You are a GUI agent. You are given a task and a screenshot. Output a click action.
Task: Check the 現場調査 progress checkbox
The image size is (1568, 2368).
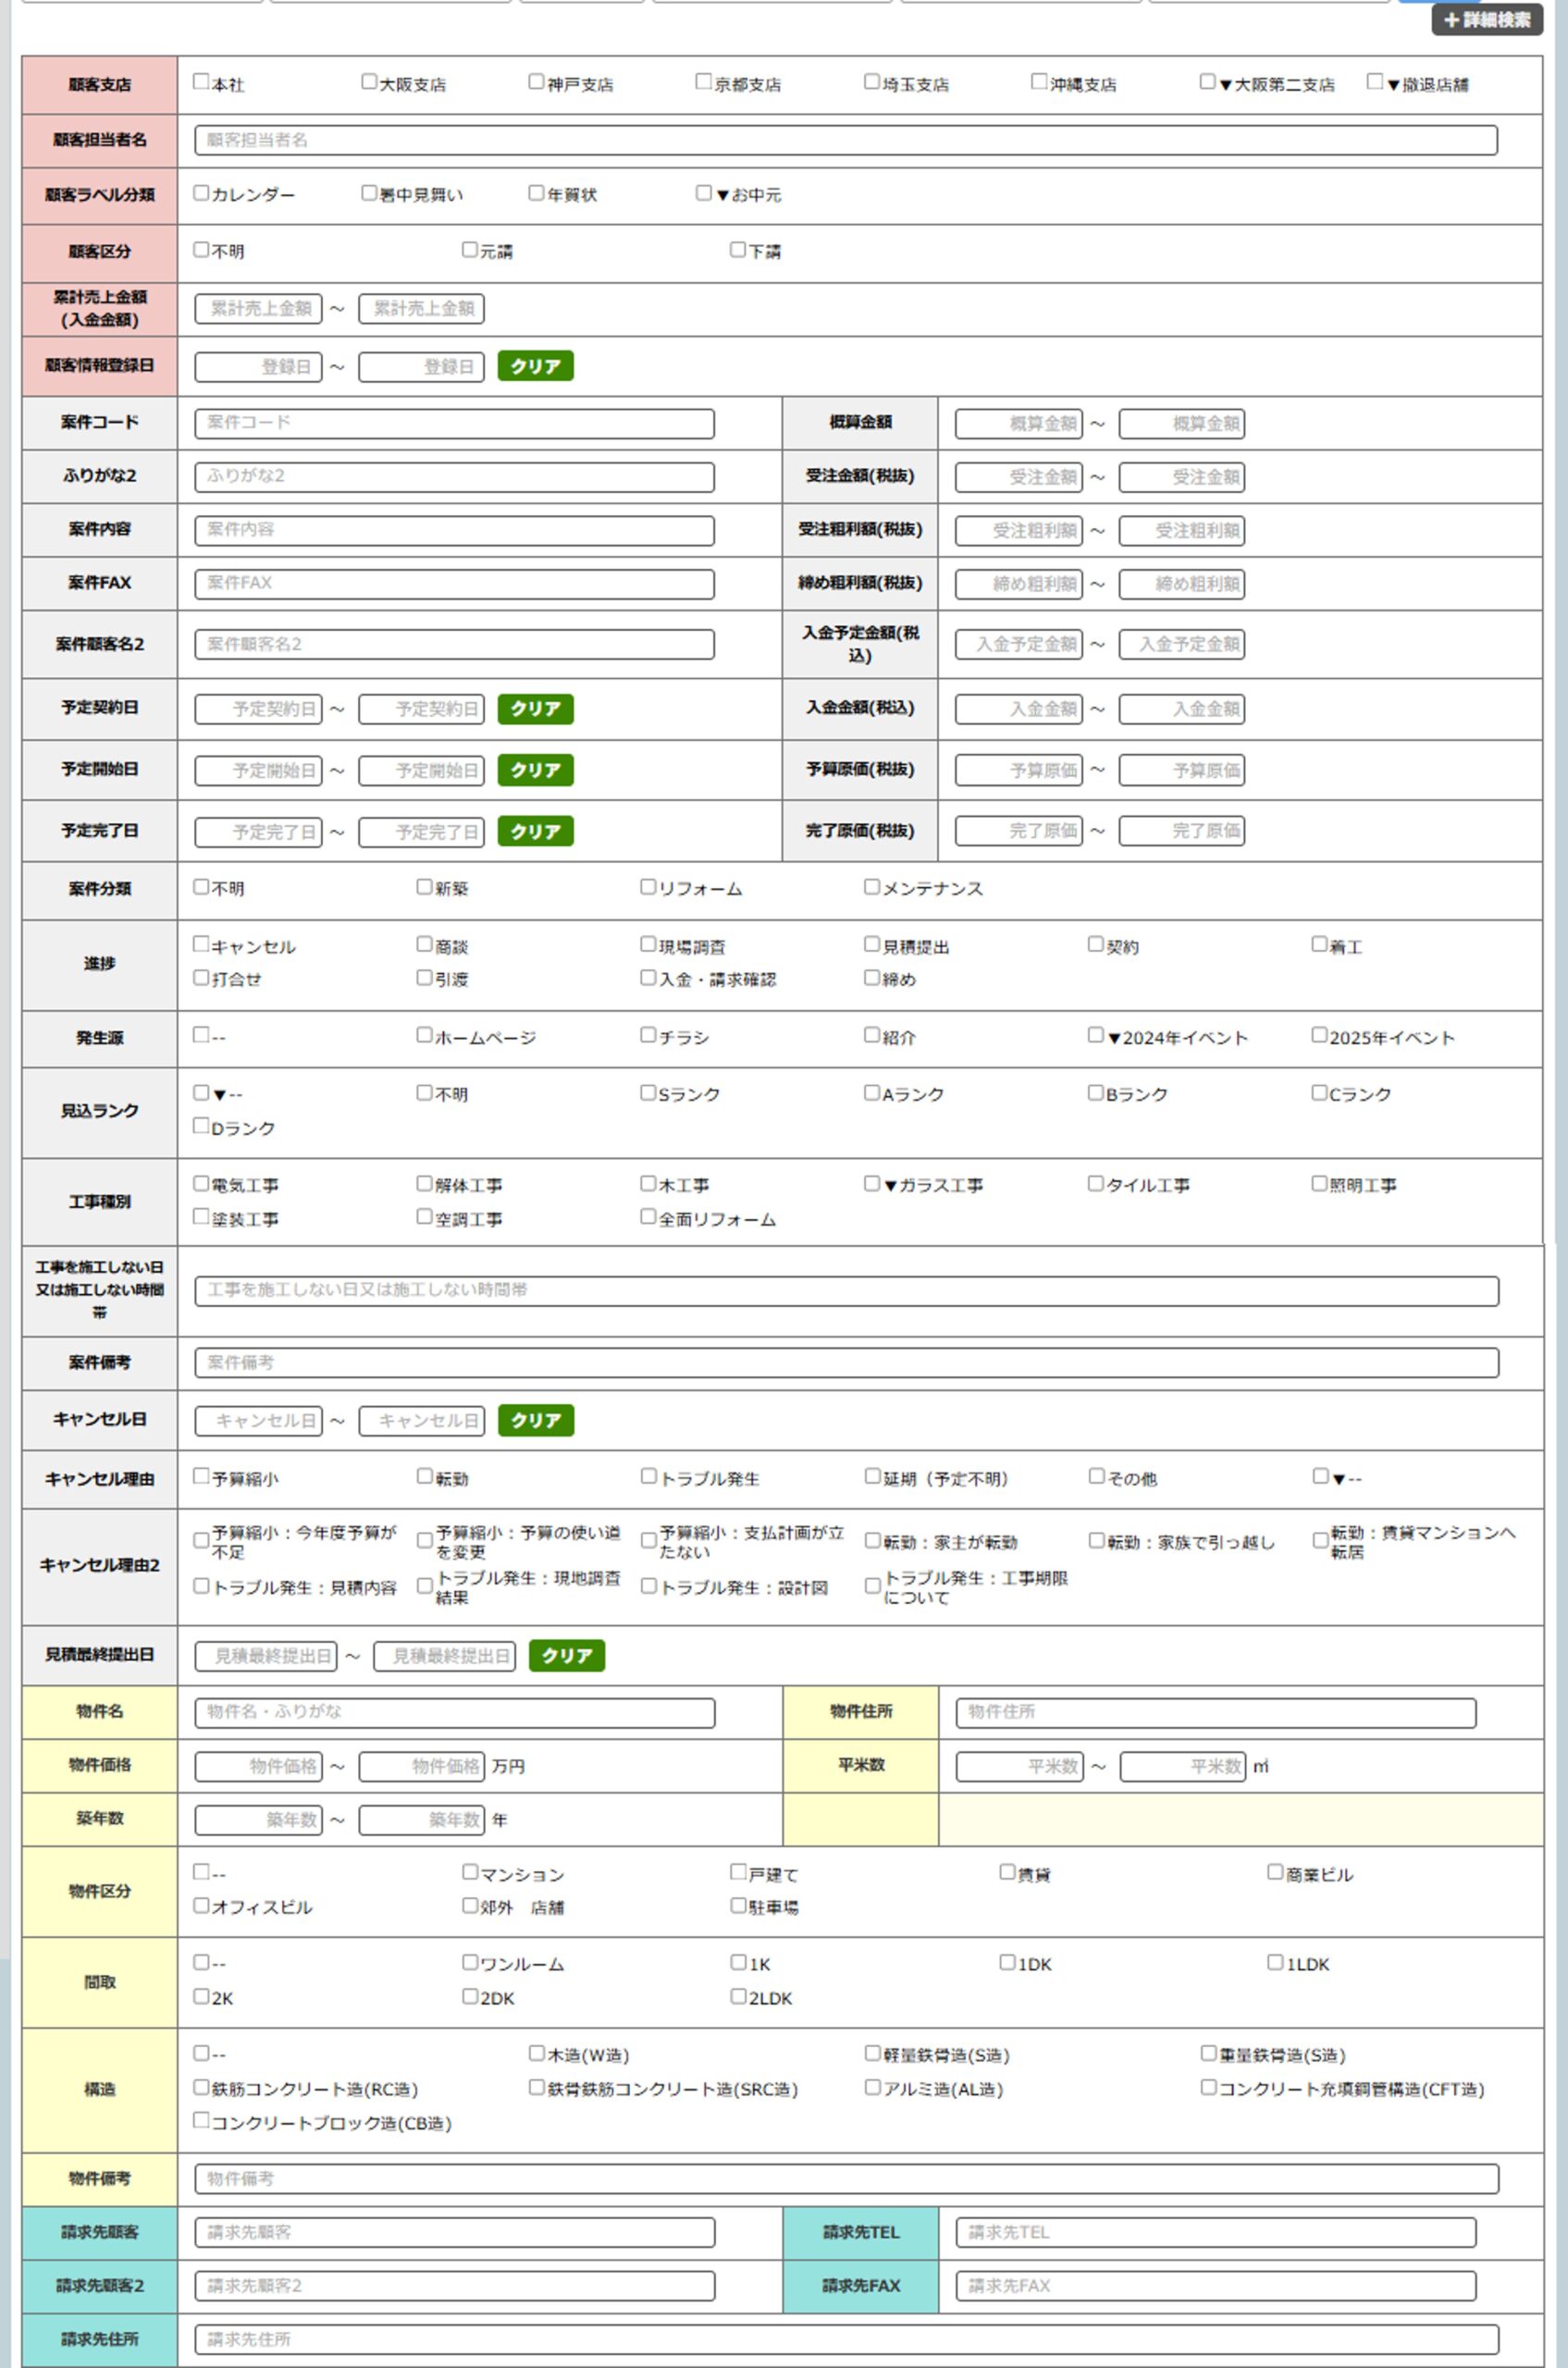648,944
